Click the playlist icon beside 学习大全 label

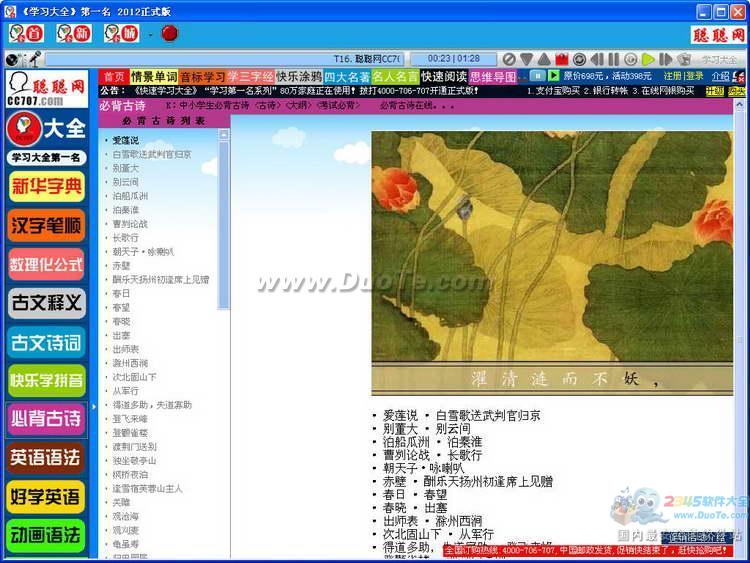684,59
